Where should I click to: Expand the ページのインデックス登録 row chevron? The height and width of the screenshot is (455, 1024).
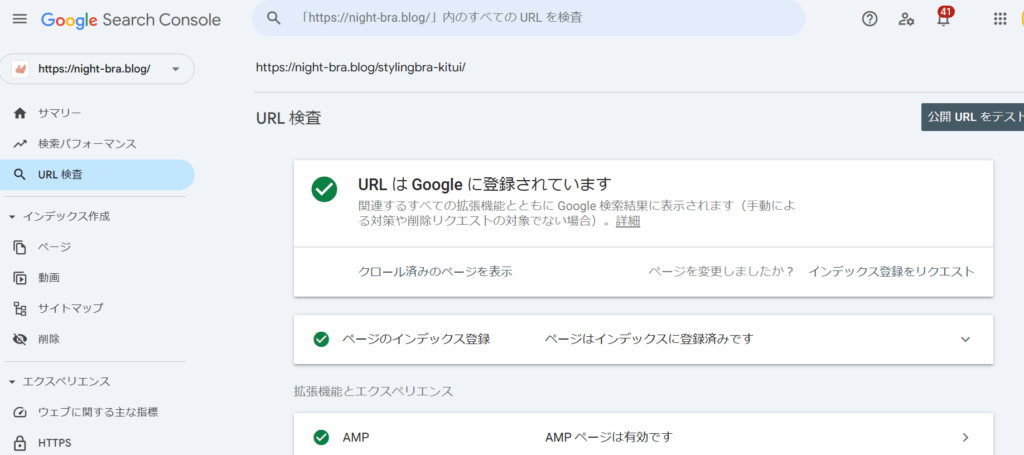(x=965, y=339)
